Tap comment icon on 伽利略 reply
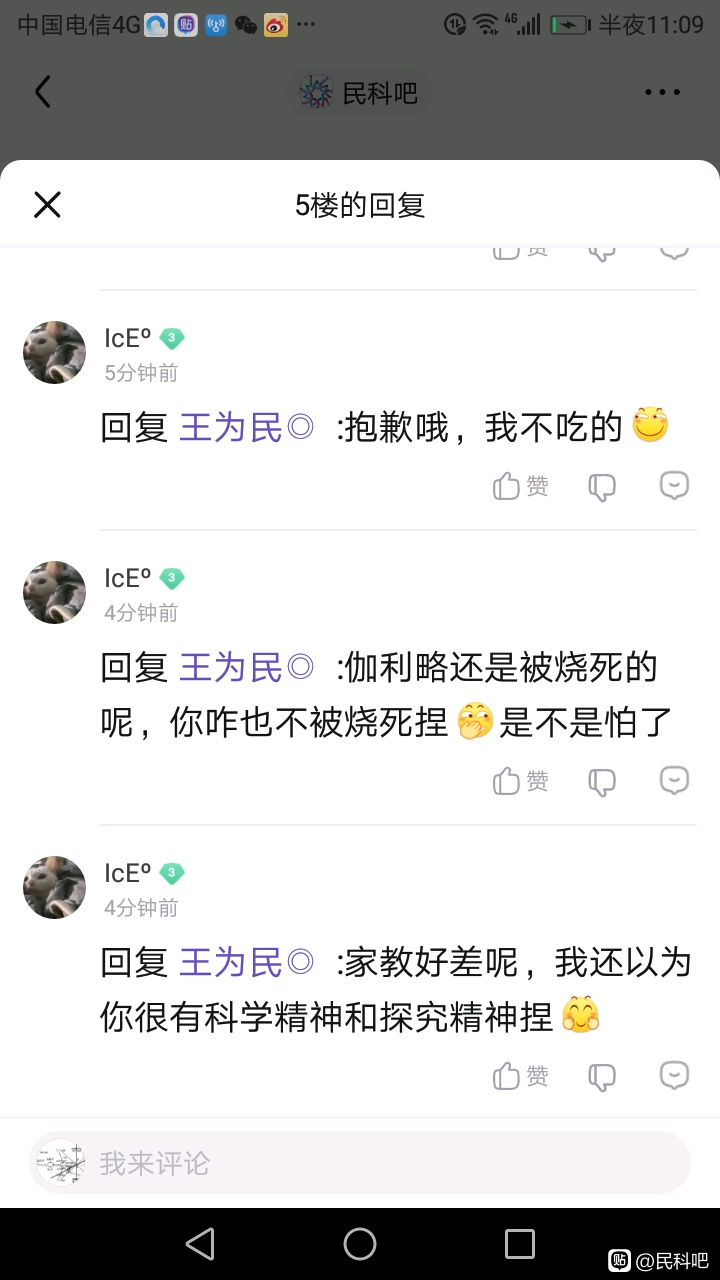The image size is (720, 1280). (675, 781)
